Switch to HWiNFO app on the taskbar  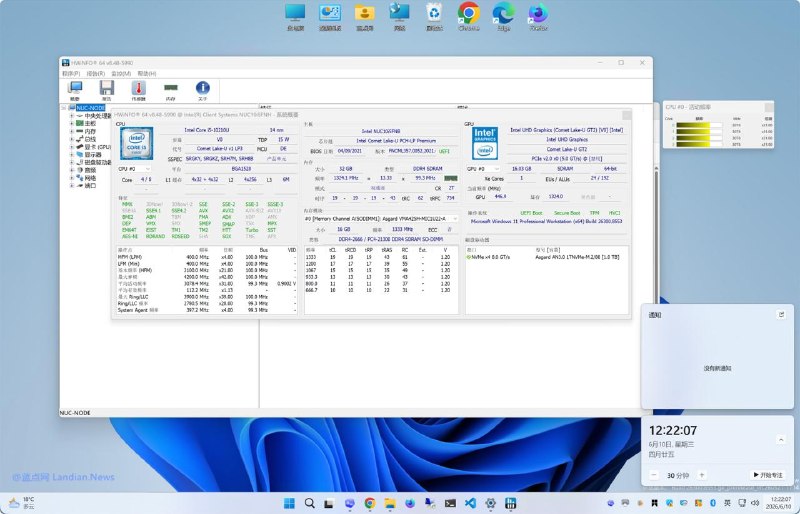pos(510,503)
